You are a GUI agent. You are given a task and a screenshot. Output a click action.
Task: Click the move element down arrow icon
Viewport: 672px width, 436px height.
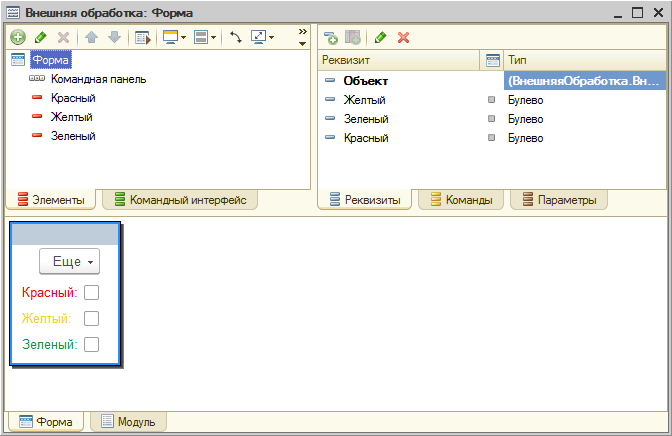tap(113, 37)
